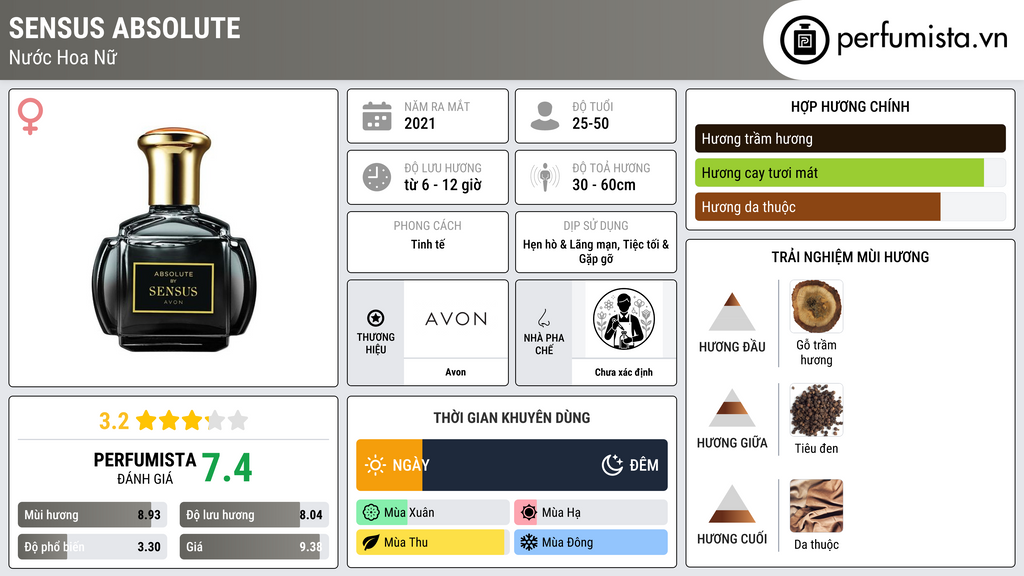
Task: Open the Gỗ trầm hương note image
Action: [816, 306]
